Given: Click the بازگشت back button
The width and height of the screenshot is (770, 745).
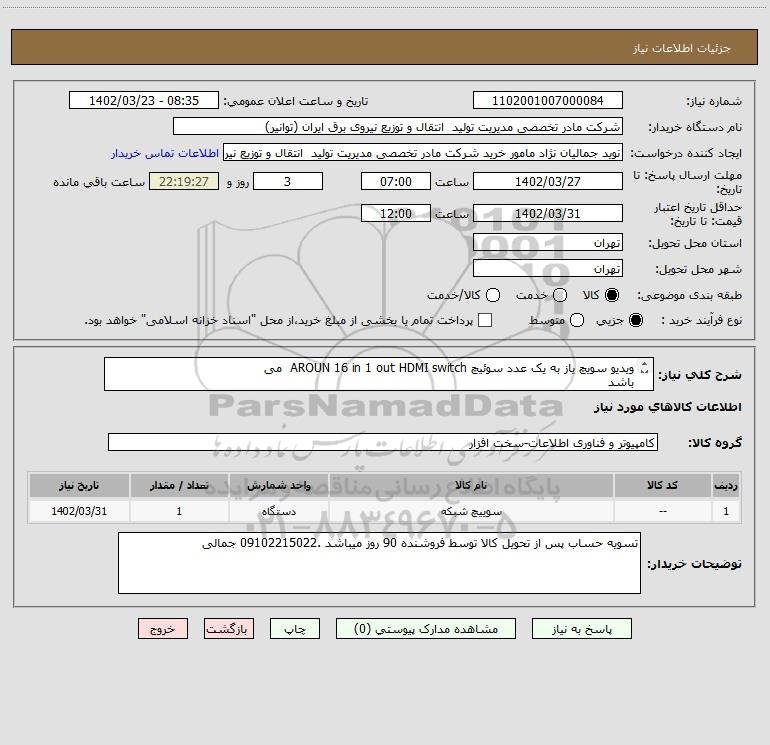Looking at the screenshot, I should (229, 629).
